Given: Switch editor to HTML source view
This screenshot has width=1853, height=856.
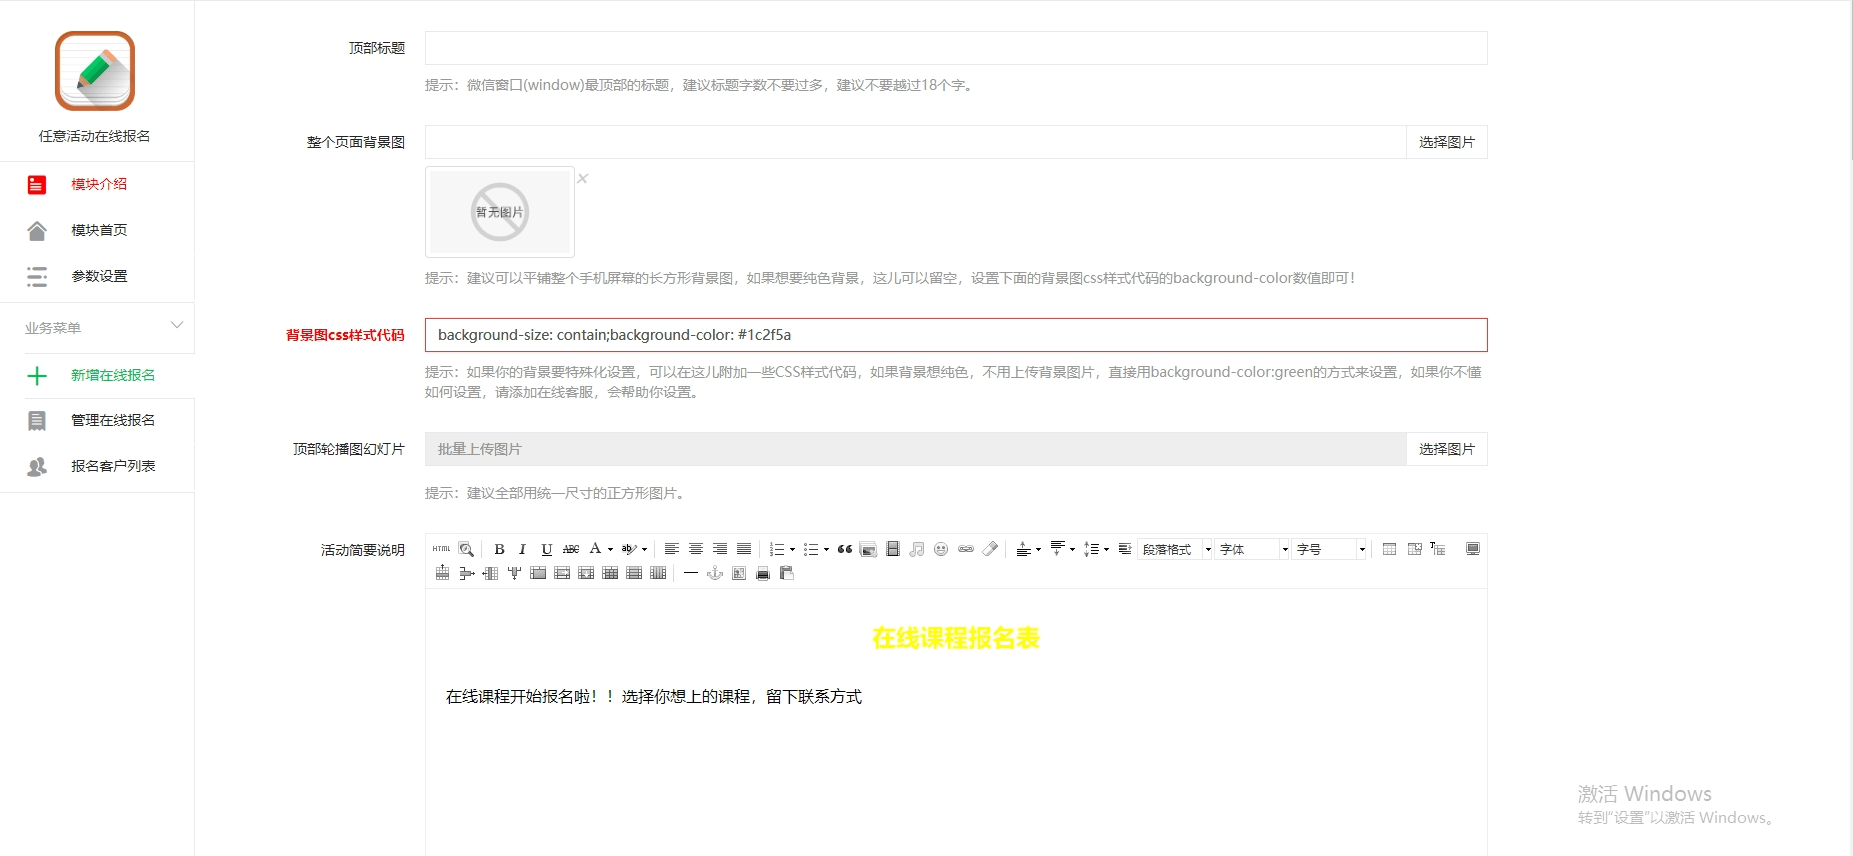Looking at the screenshot, I should click(x=441, y=549).
